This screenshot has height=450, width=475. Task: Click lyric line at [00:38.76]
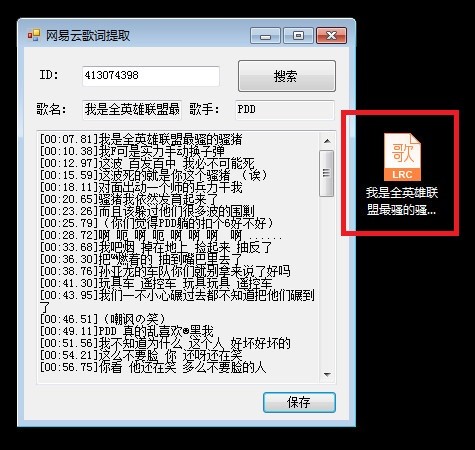(x=165, y=271)
